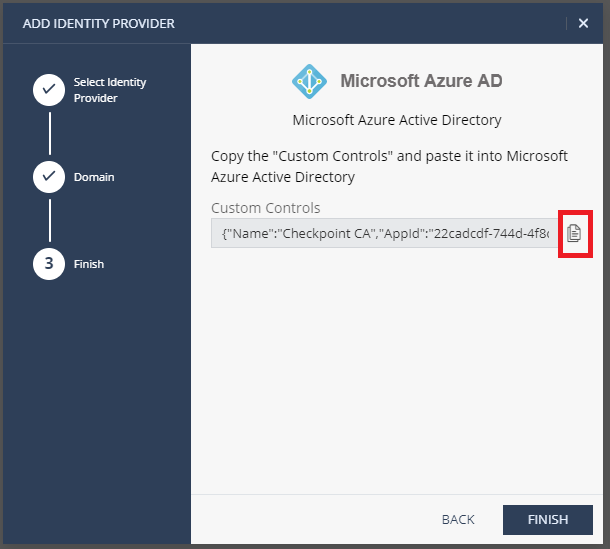The width and height of the screenshot is (610, 549).
Task: Focus the Custom Controls text field
Action: [385, 233]
